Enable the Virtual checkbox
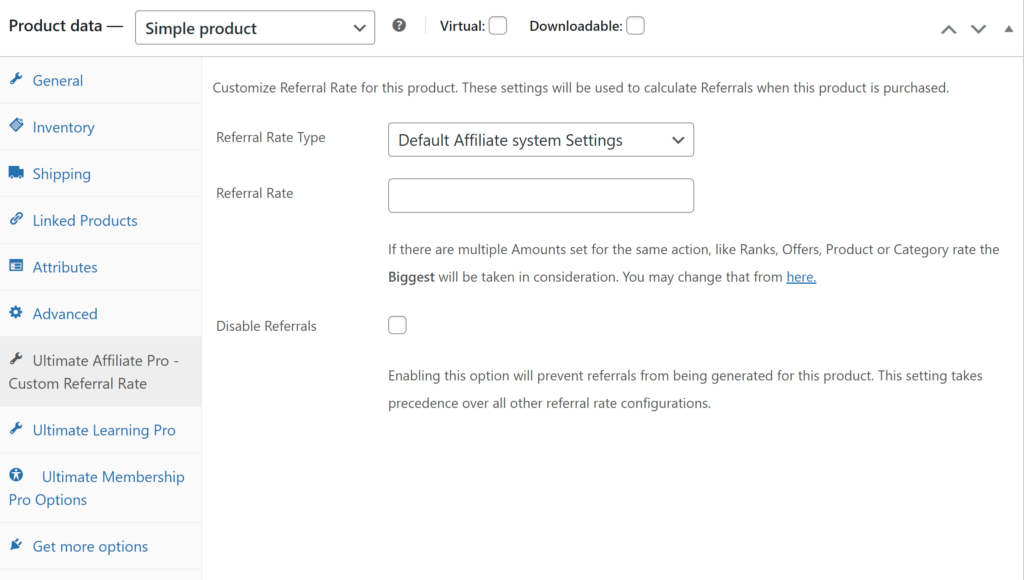Image resolution: width=1024 pixels, height=580 pixels. point(497,26)
